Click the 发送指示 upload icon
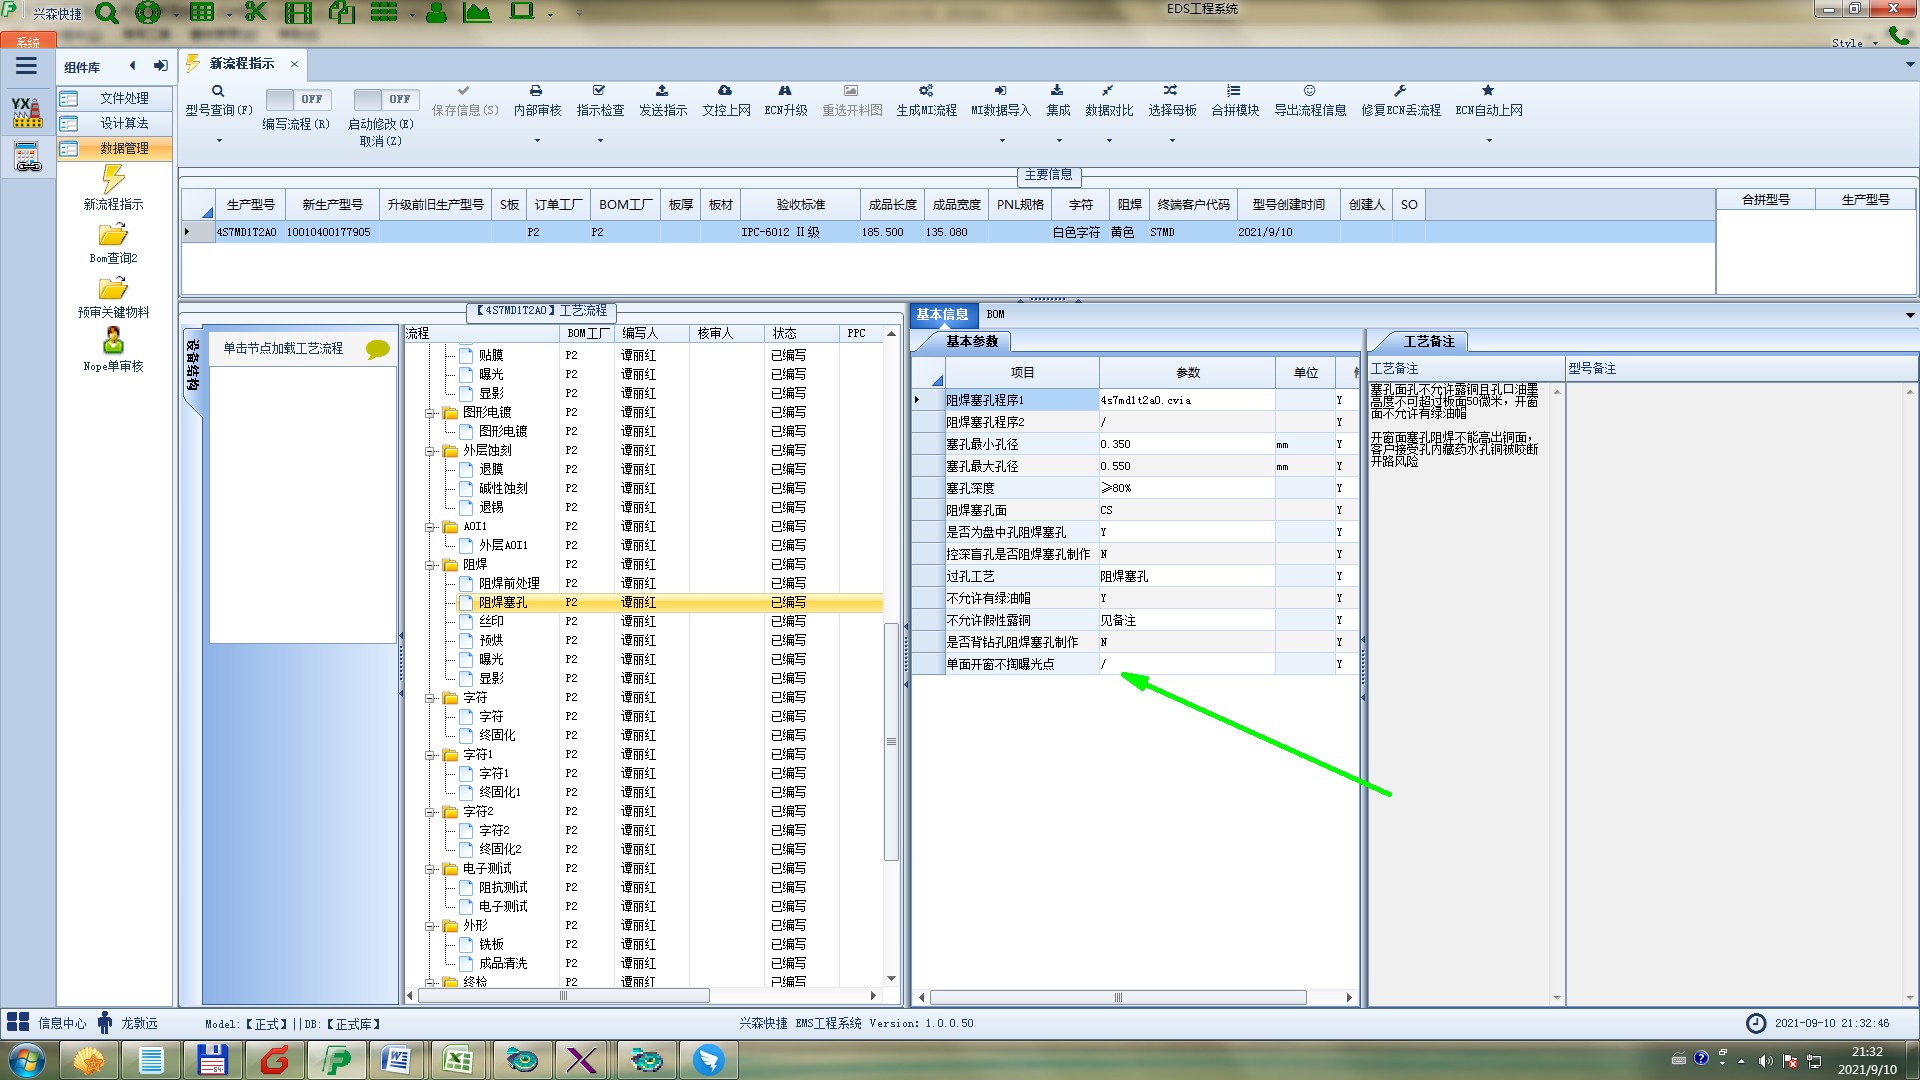 (x=662, y=91)
